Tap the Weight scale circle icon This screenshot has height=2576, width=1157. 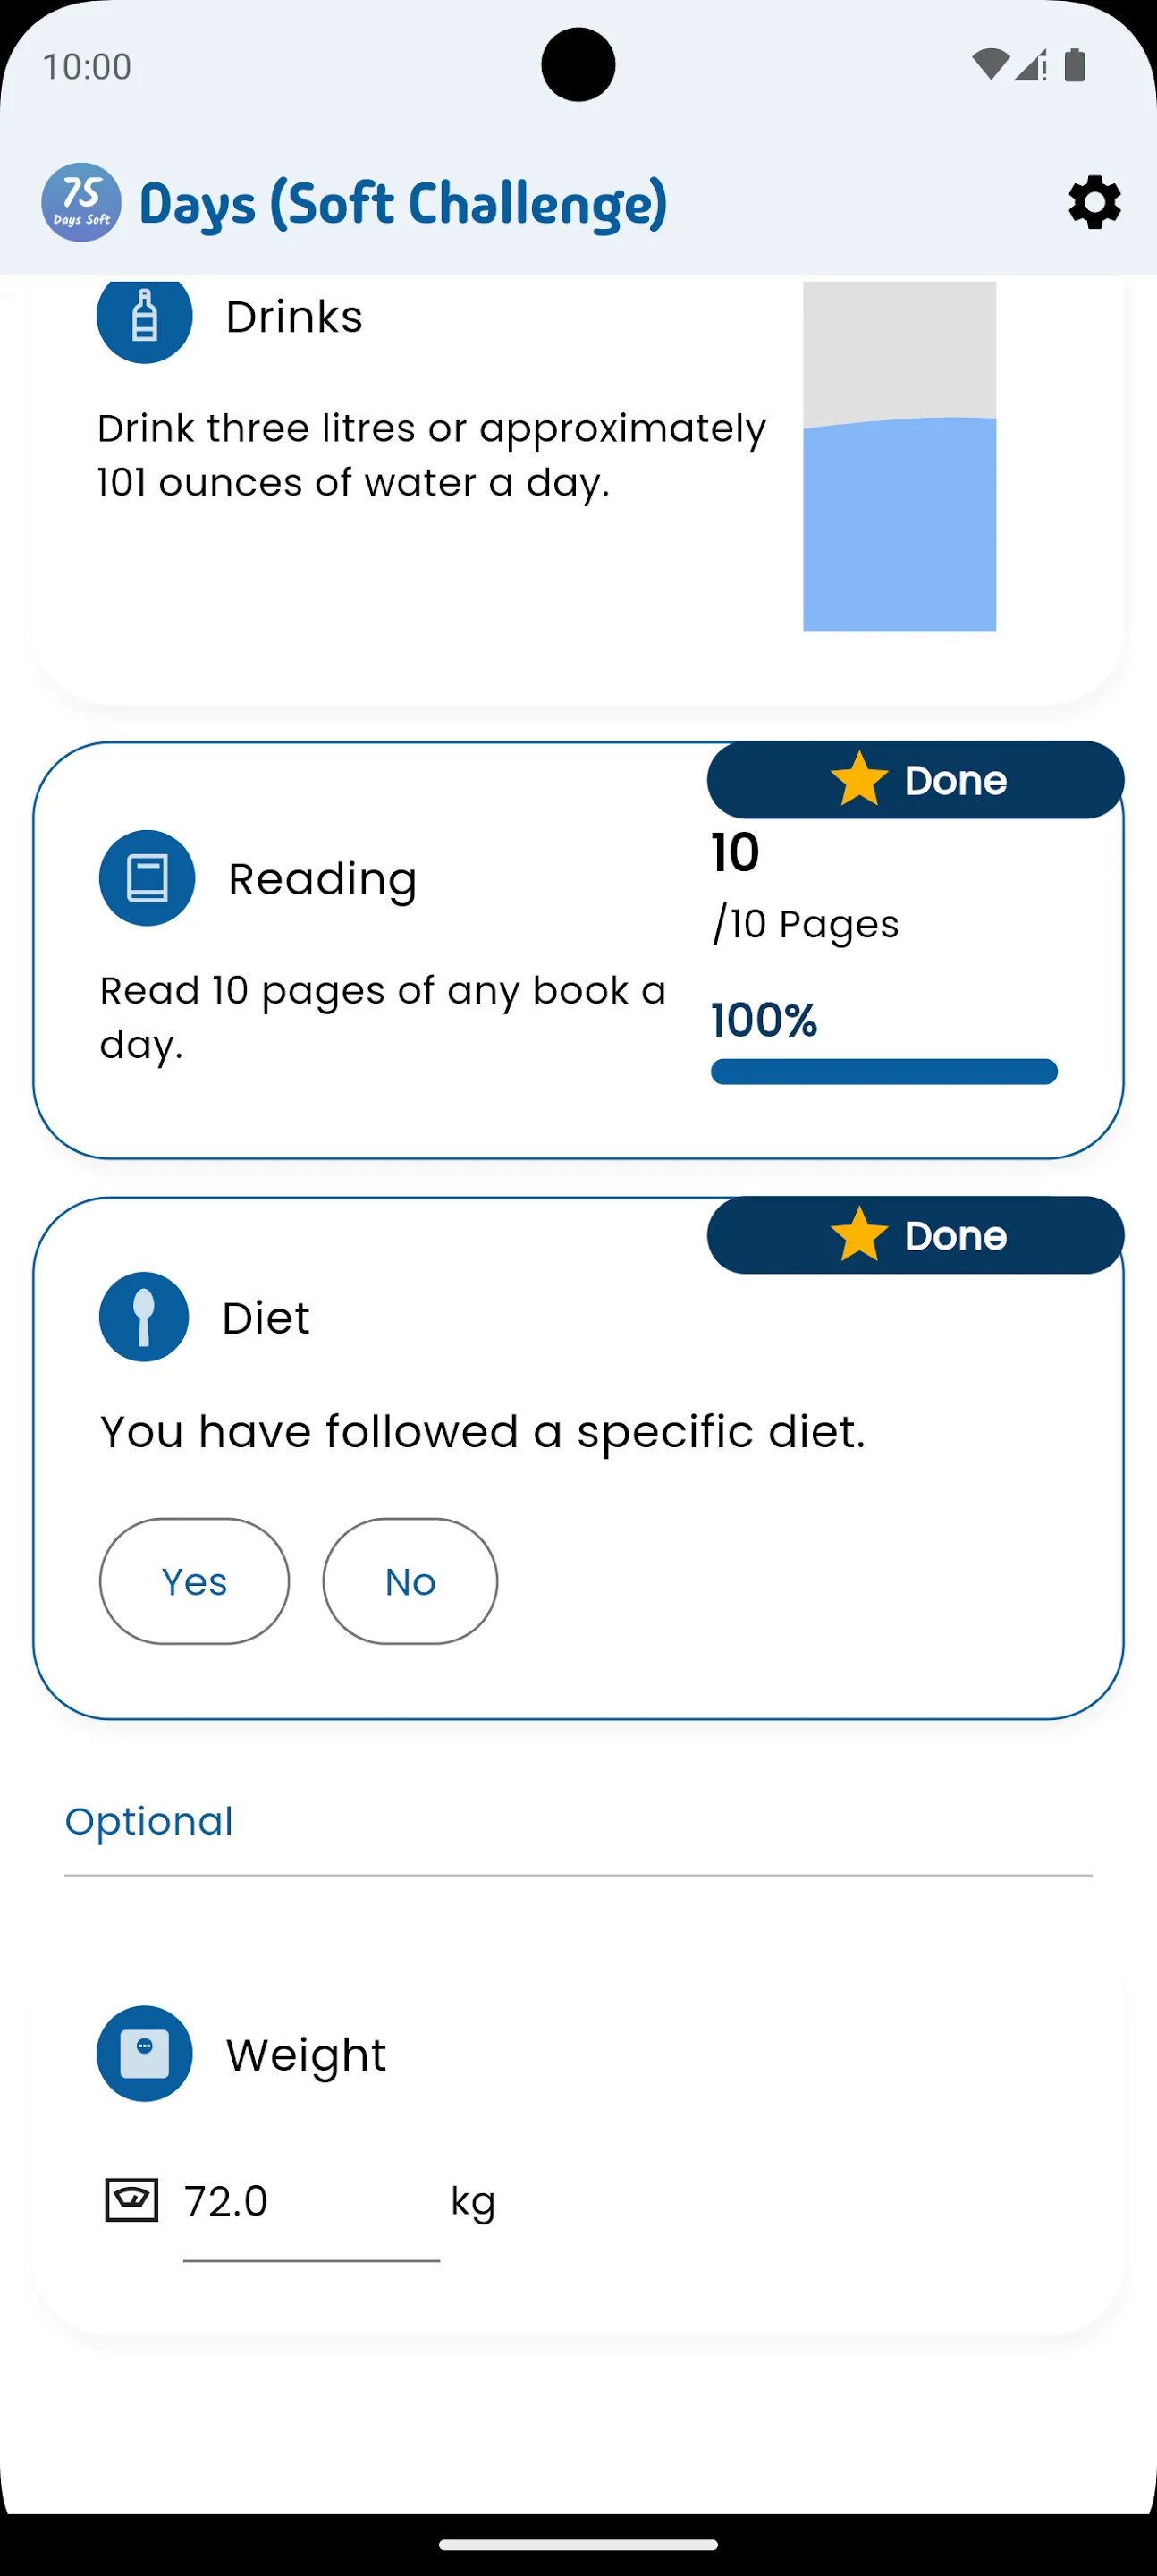[144, 2054]
